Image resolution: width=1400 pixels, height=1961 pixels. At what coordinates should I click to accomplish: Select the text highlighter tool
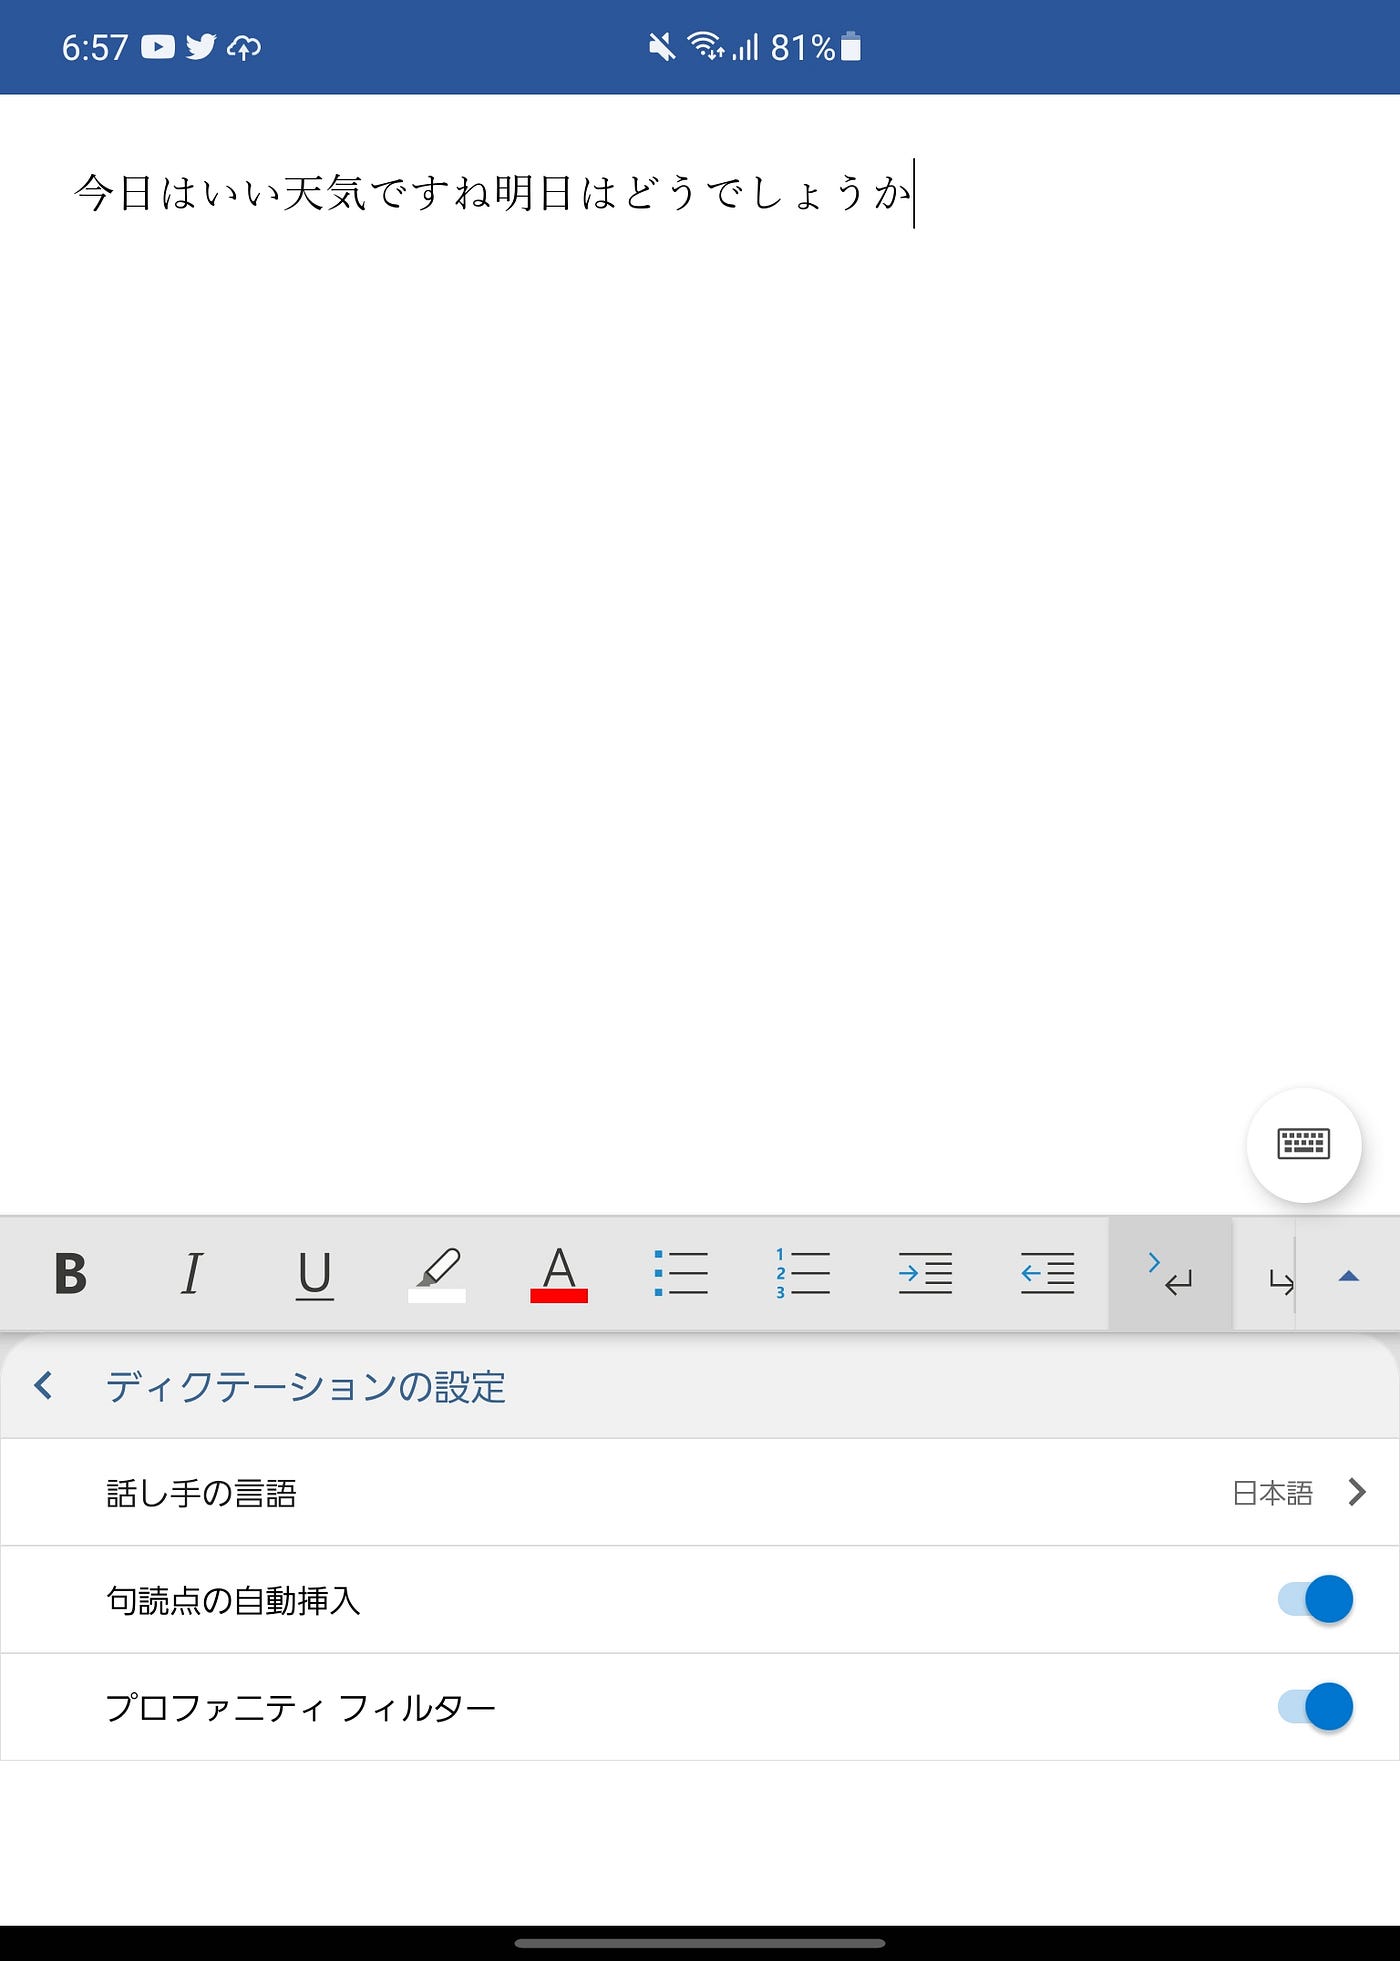tap(437, 1275)
